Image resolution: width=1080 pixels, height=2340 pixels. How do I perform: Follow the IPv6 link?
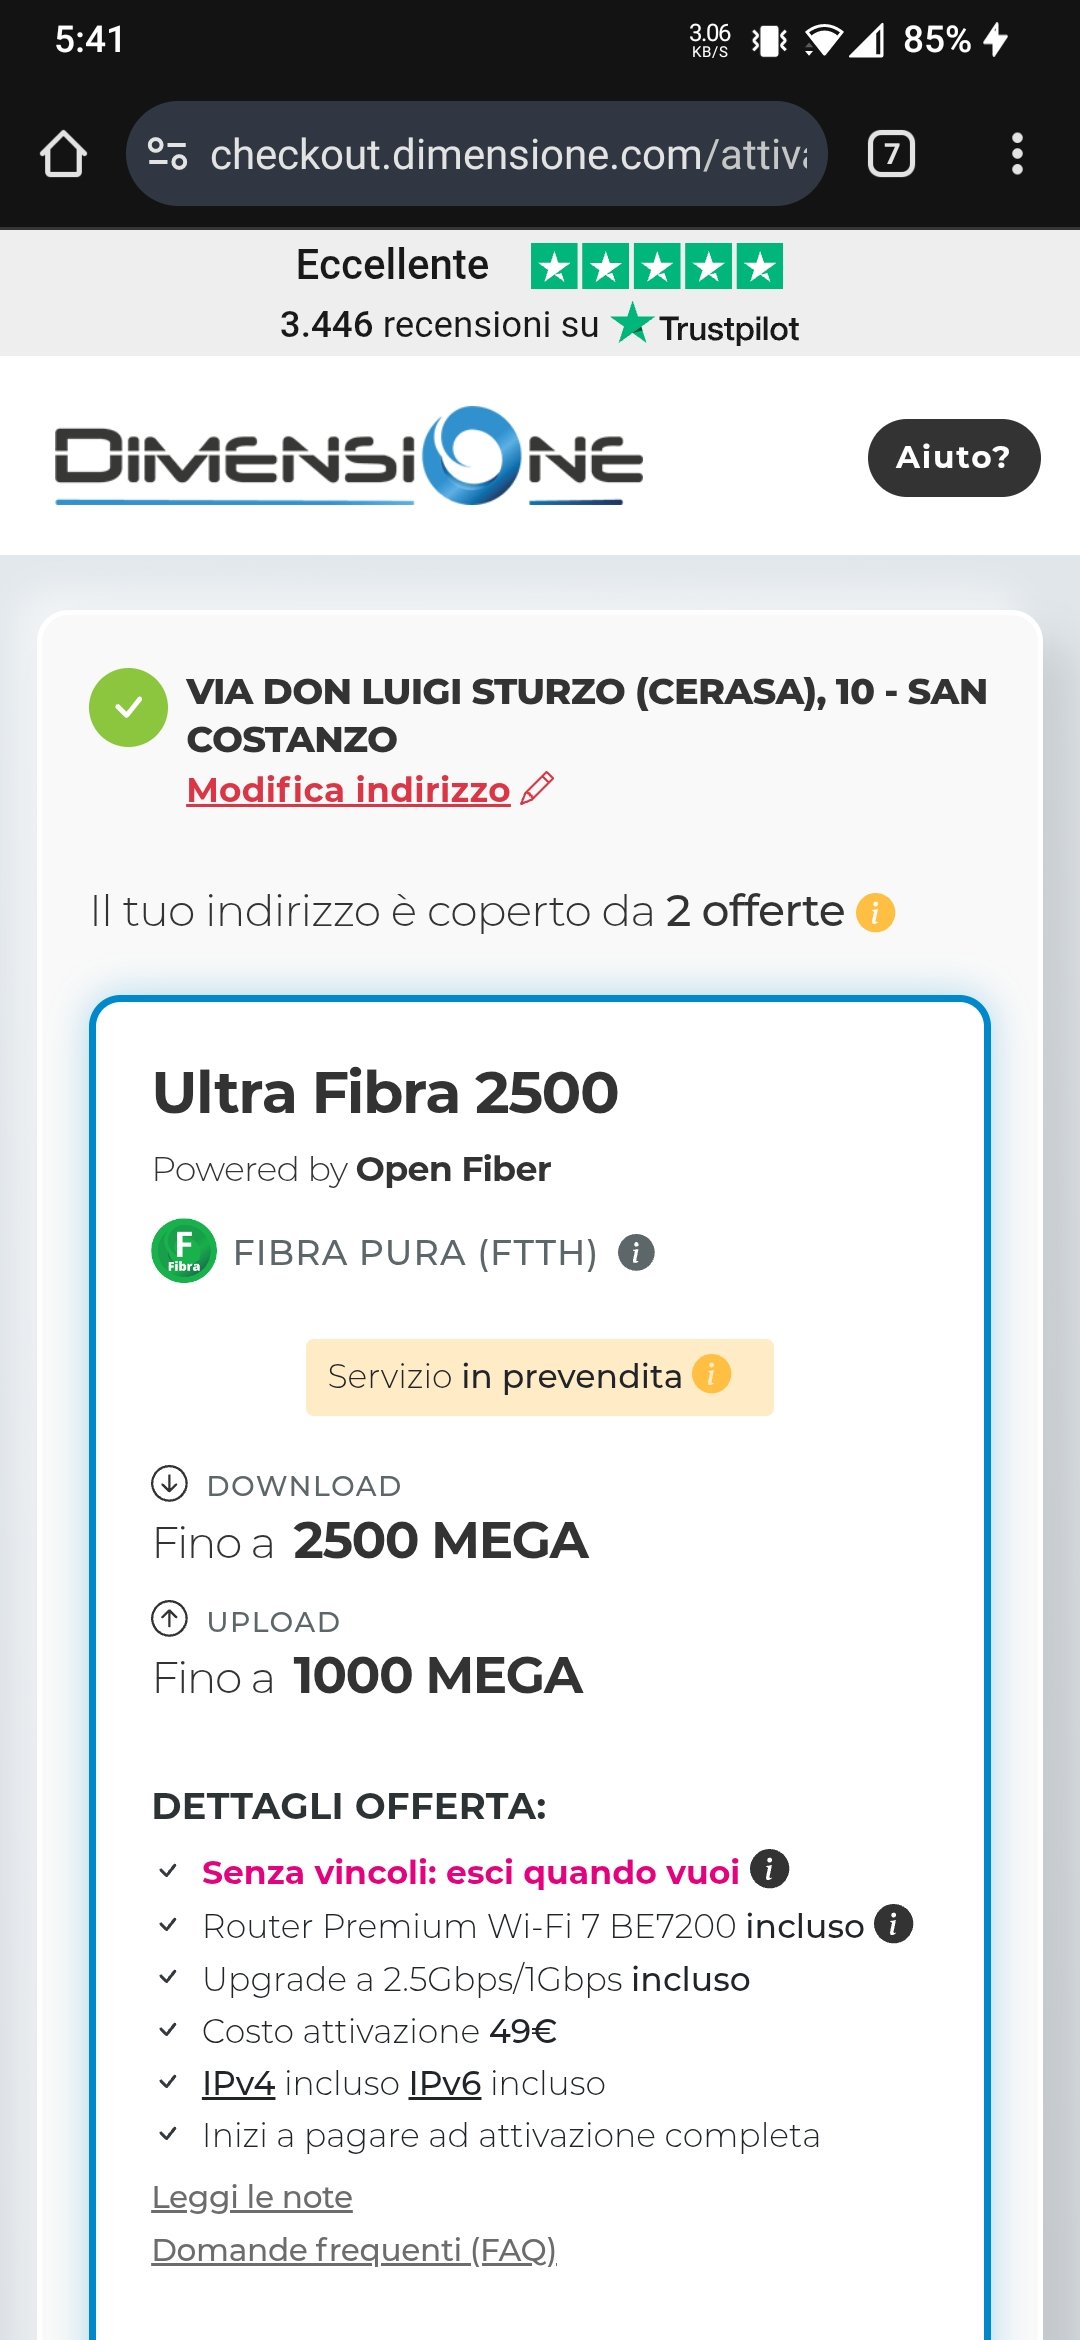445,2083
